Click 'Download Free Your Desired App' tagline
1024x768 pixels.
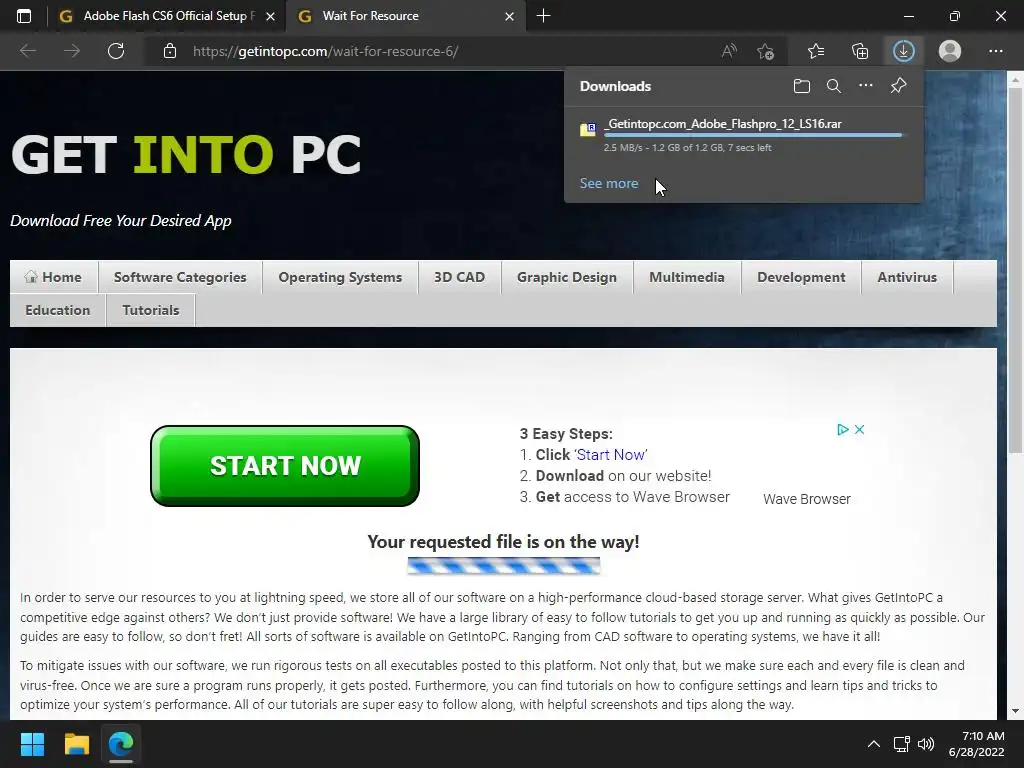pyautogui.click(x=121, y=221)
